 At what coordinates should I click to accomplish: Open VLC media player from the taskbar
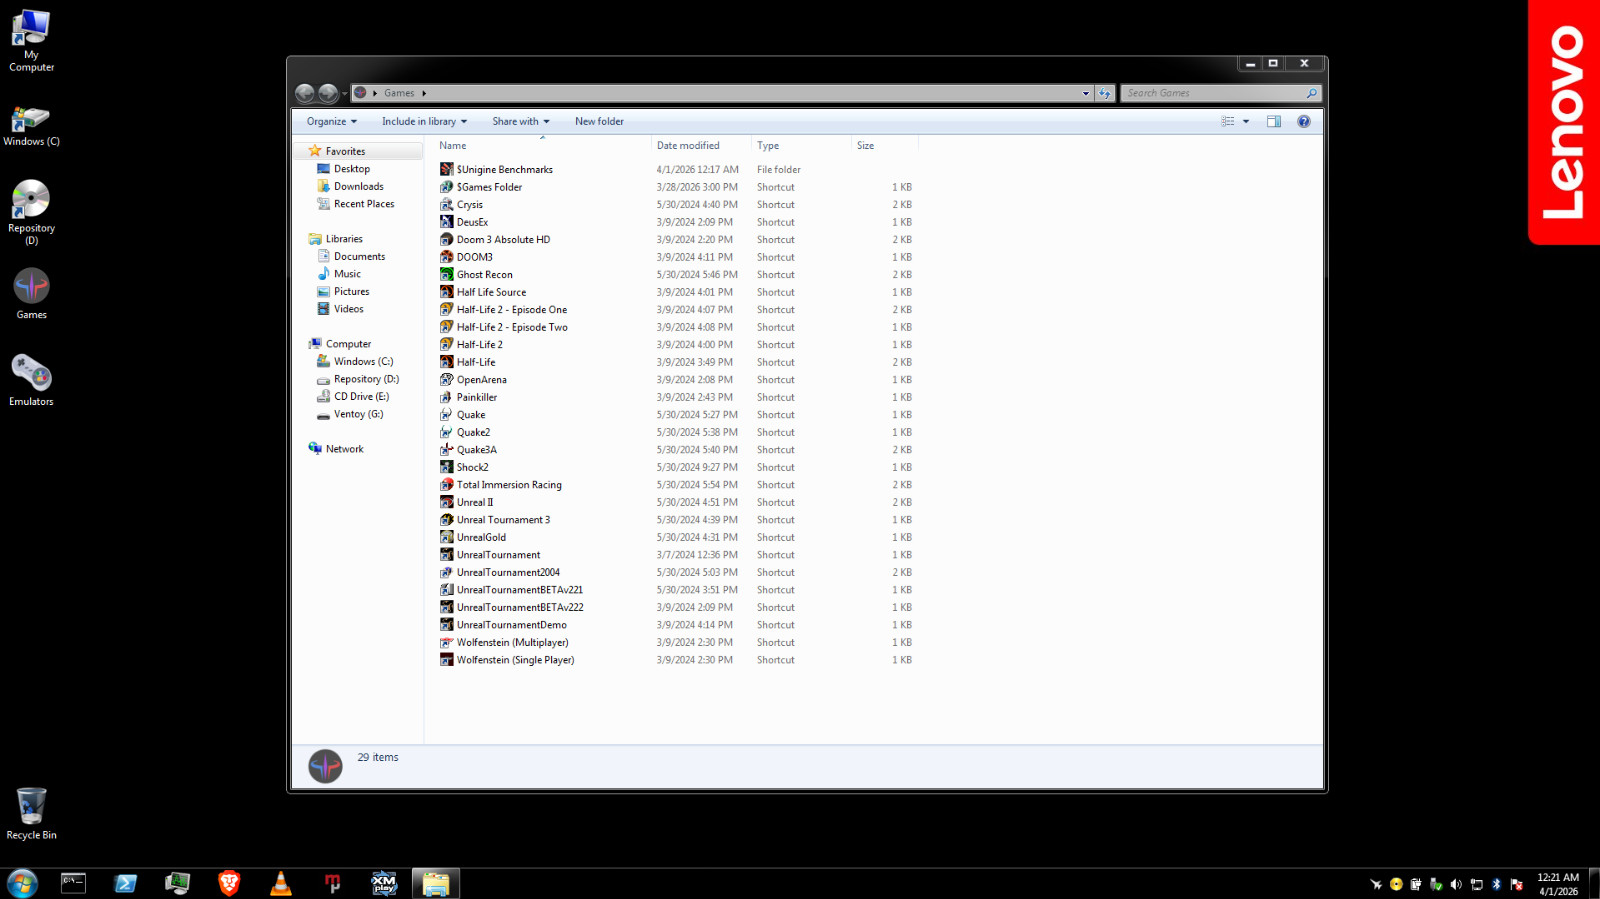pyautogui.click(x=281, y=883)
